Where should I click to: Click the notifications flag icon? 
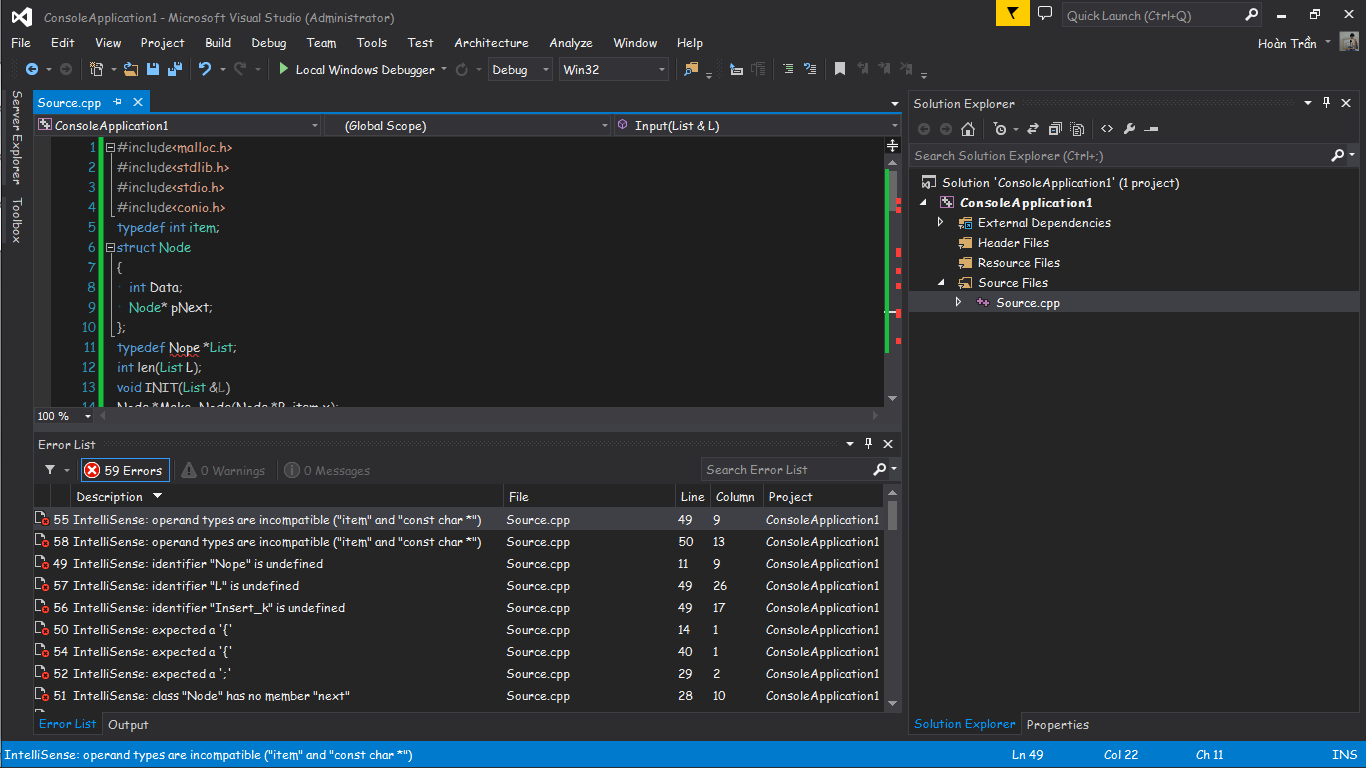click(1012, 14)
